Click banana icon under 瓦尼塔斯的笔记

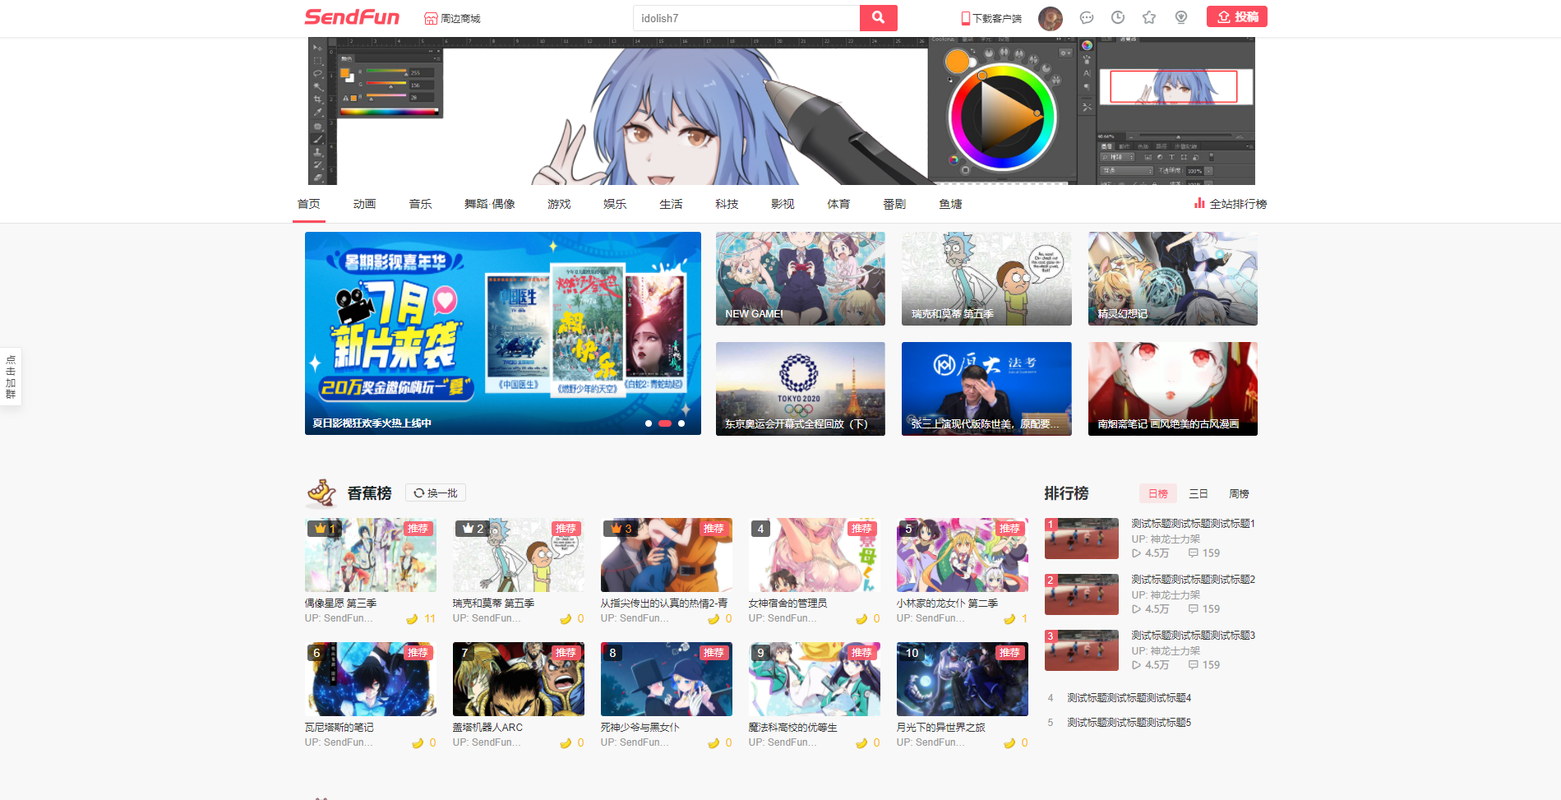coord(417,743)
